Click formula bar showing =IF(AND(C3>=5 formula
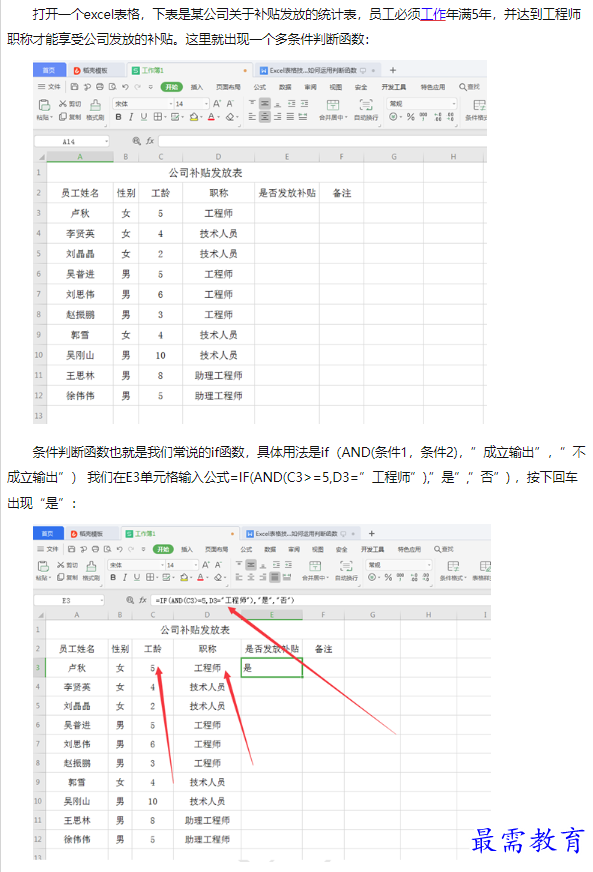593x872 pixels. (x=320, y=601)
